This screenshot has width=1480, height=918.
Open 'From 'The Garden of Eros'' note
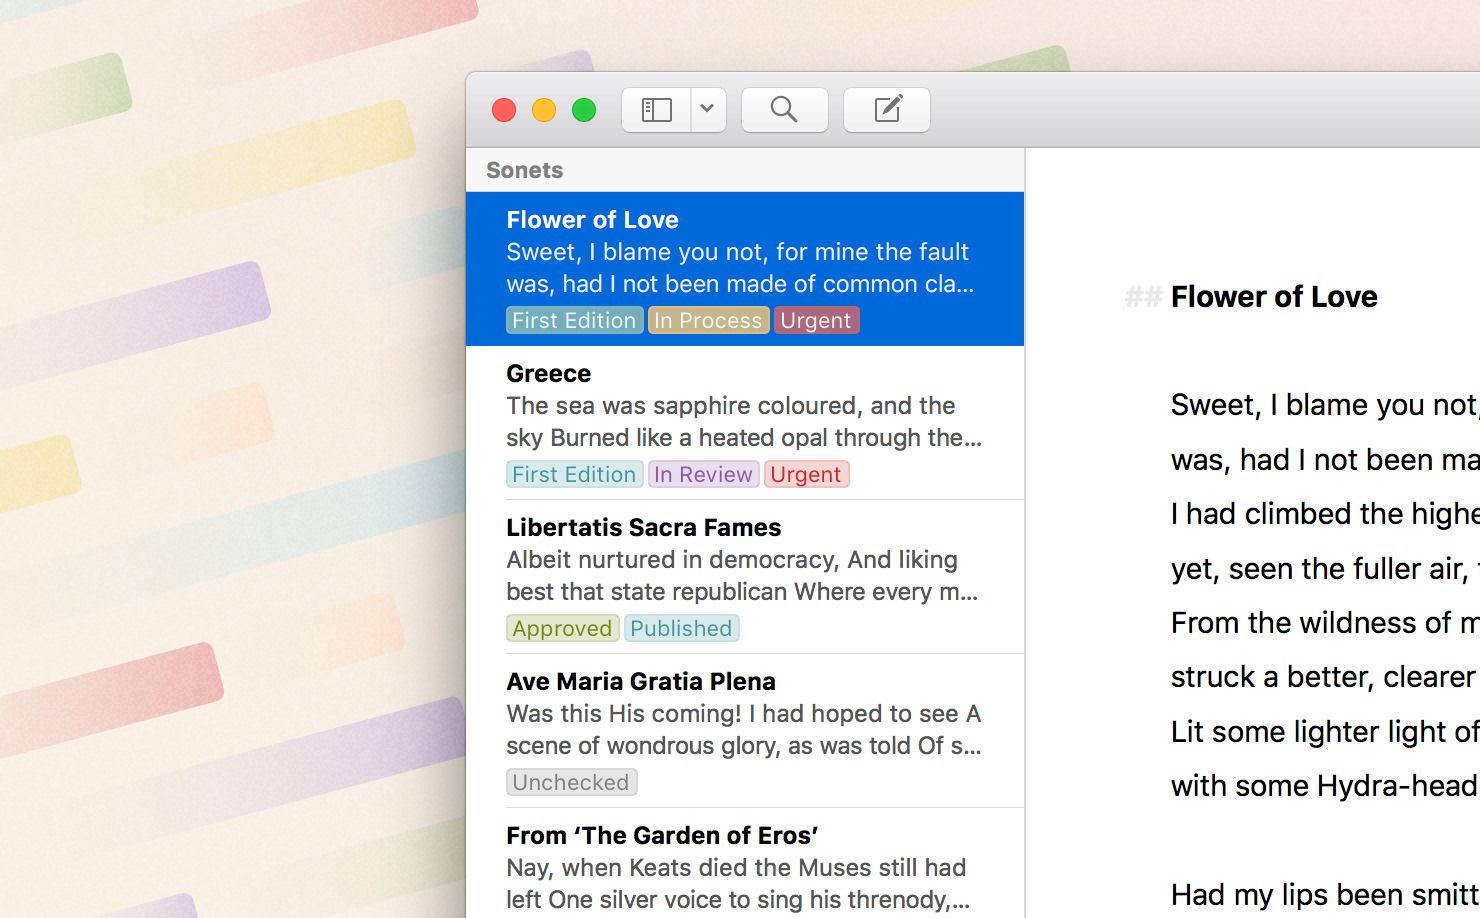pyautogui.click(x=662, y=834)
